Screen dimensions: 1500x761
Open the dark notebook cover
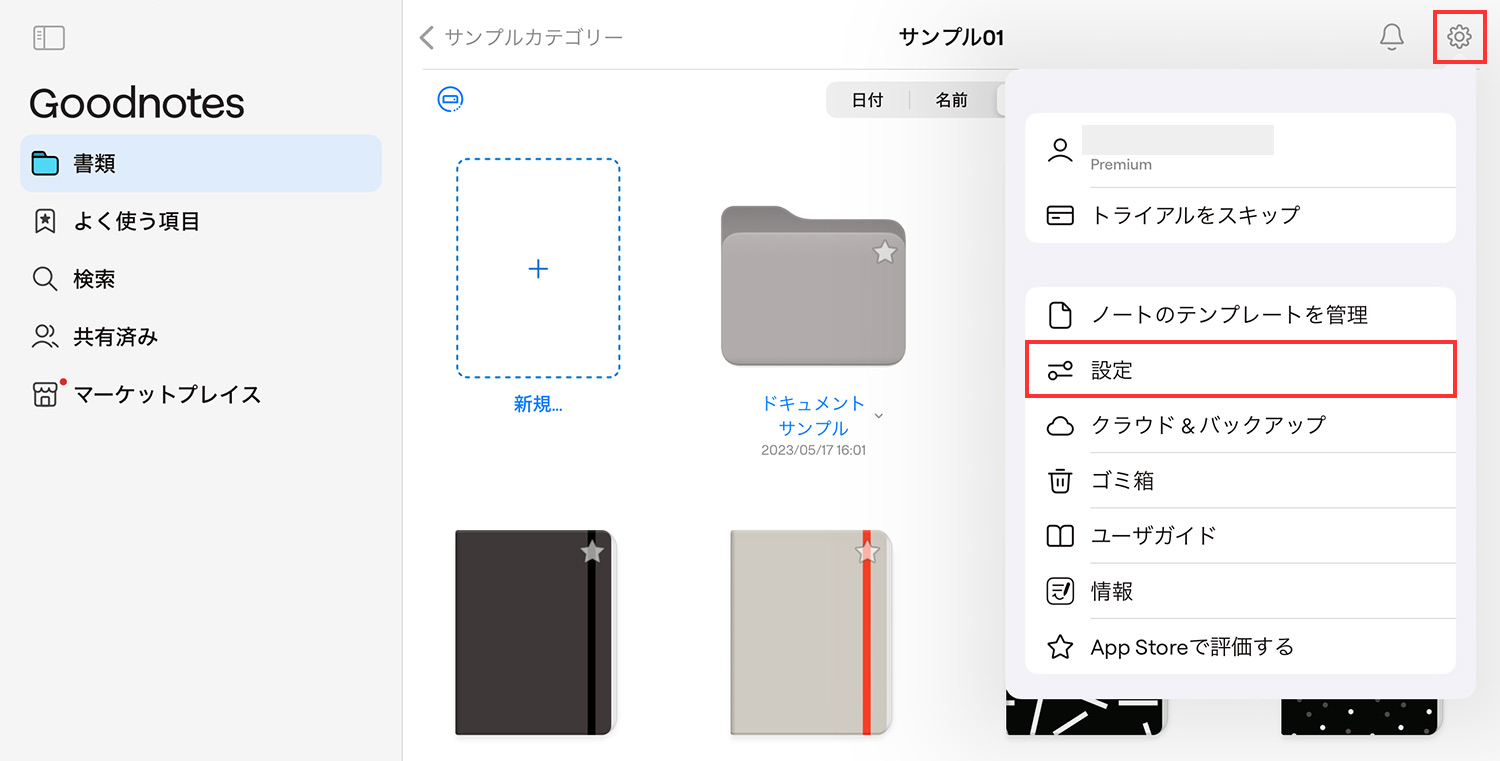[533, 633]
